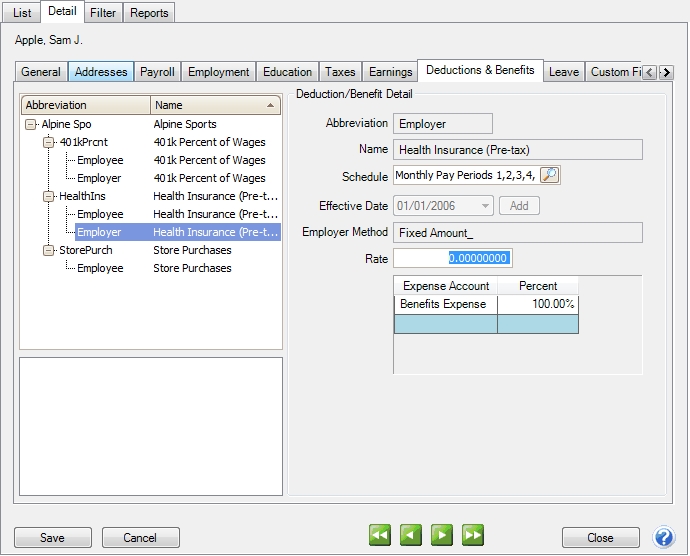
Task: Go to the previous record arrow
Action: coord(411,537)
